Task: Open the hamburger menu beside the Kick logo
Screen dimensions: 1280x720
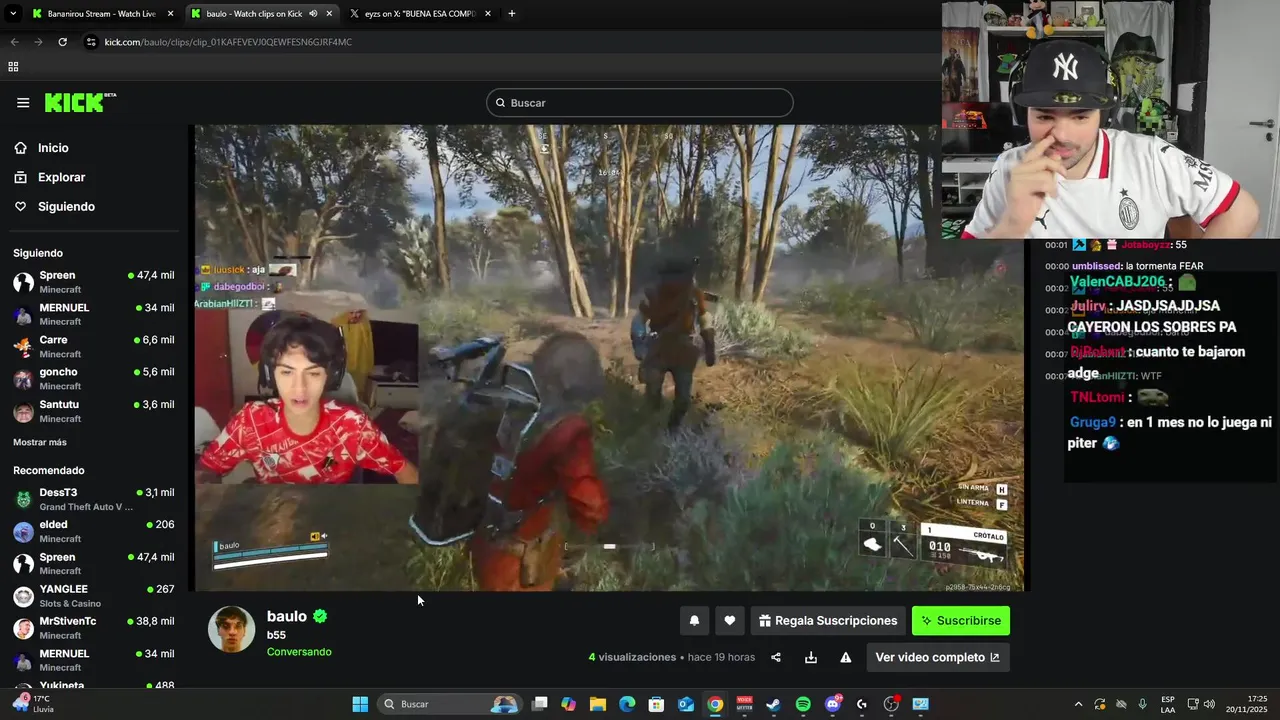Action: pyautogui.click(x=23, y=103)
